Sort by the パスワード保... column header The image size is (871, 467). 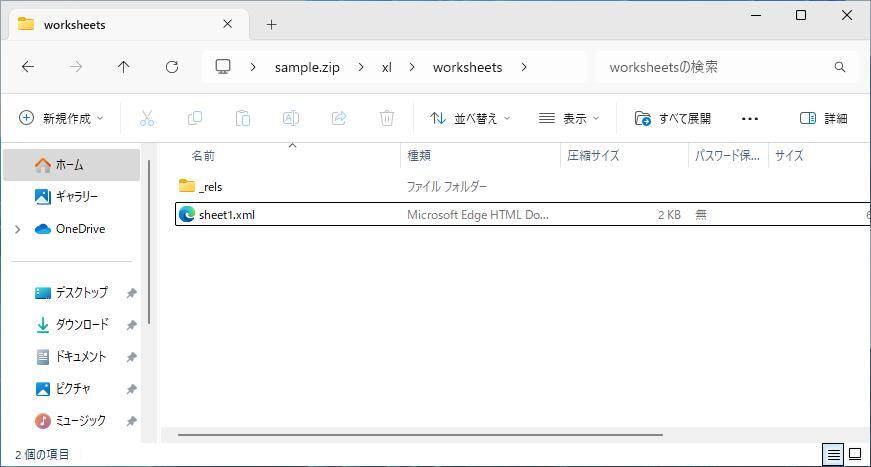[x=728, y=155]
